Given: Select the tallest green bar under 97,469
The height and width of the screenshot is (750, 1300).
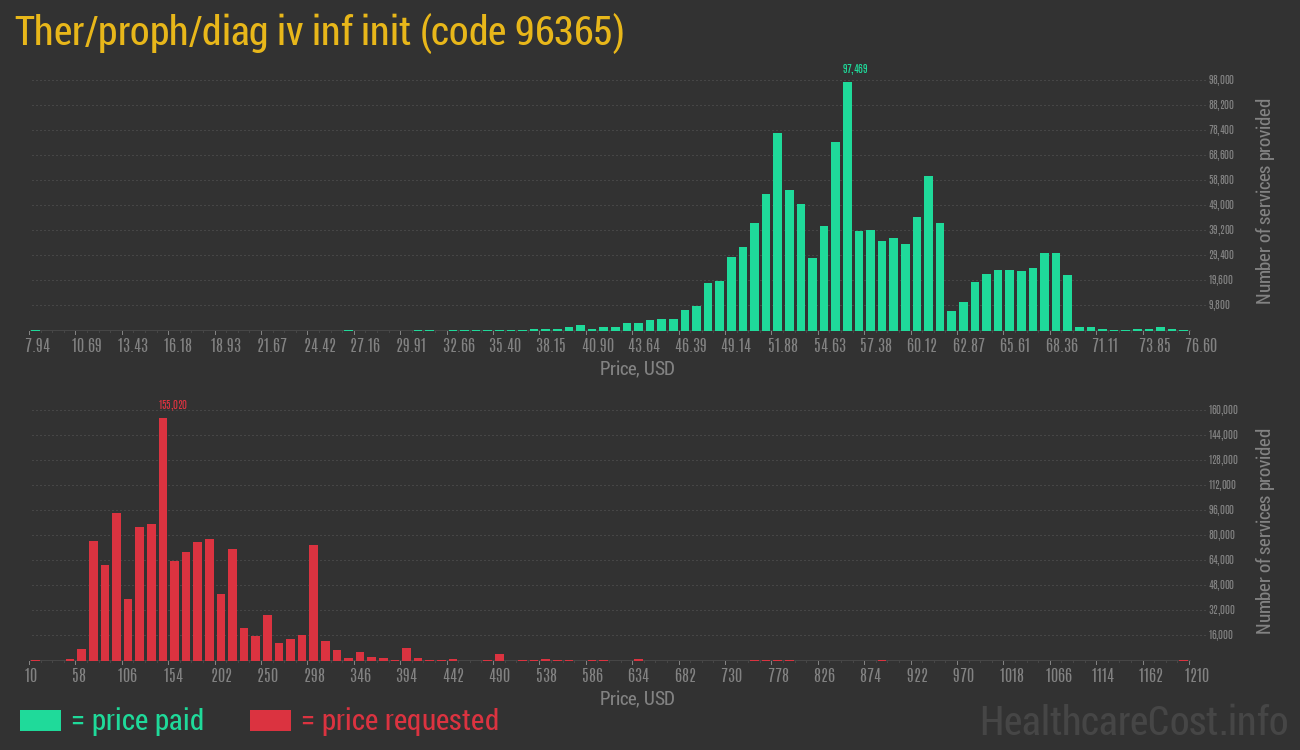Looking at the screenshot, I should tap(847, 206).
